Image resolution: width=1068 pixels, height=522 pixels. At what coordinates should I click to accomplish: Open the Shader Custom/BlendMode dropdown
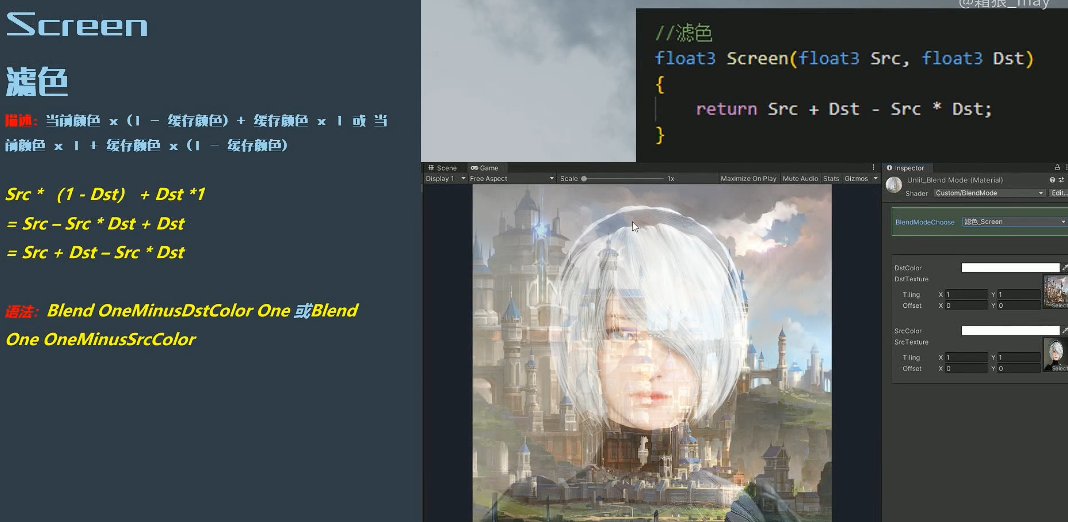click(x=989, y=194)
